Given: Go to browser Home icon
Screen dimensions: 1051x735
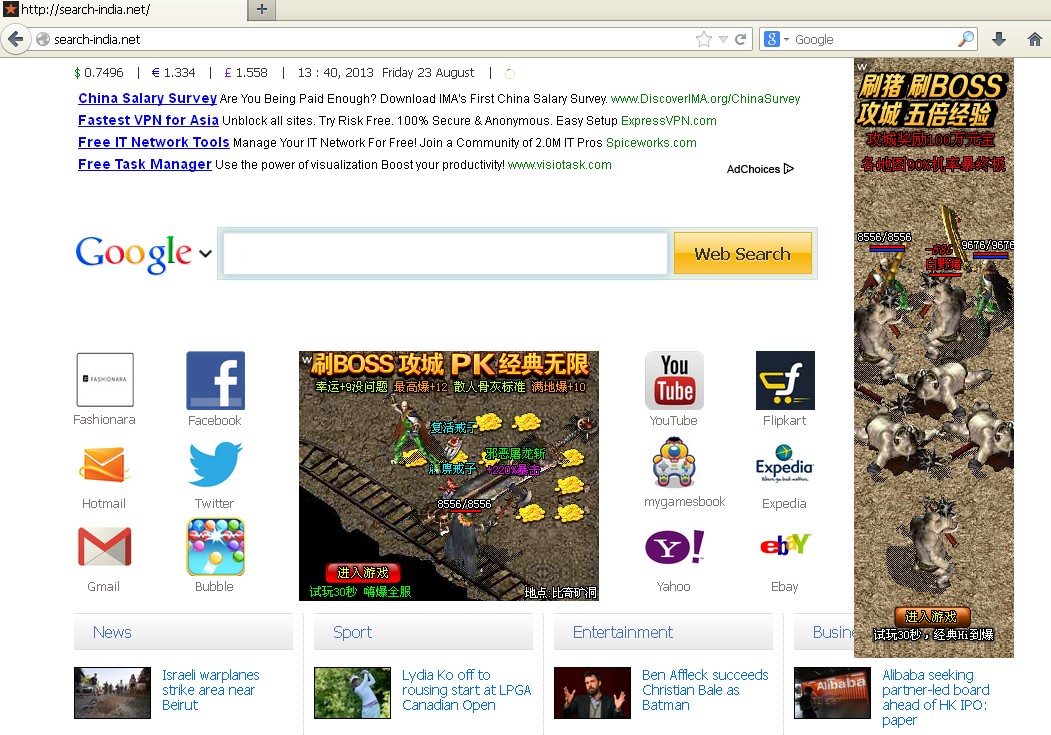Looking at the screenshot, I should point(1035,39).
